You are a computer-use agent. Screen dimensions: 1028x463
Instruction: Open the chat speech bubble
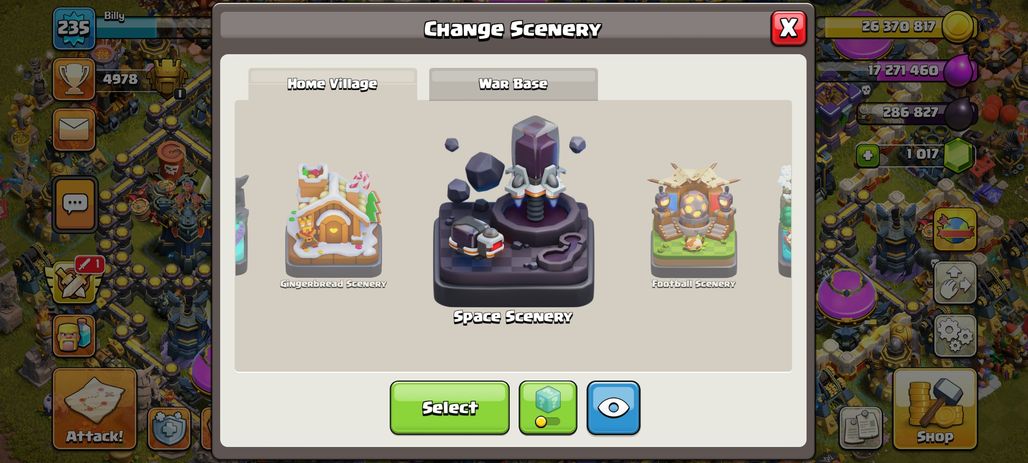point(75,204)
